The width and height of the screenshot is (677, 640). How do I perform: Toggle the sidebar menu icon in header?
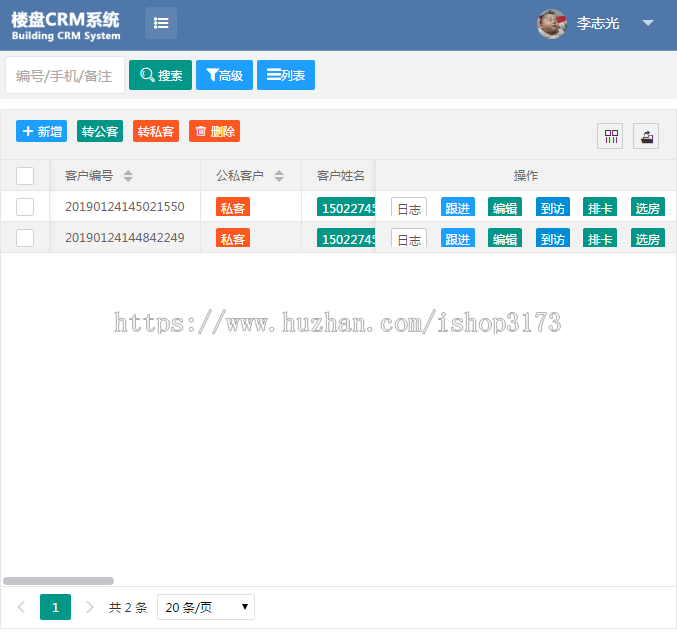click(x=161, y=23)
